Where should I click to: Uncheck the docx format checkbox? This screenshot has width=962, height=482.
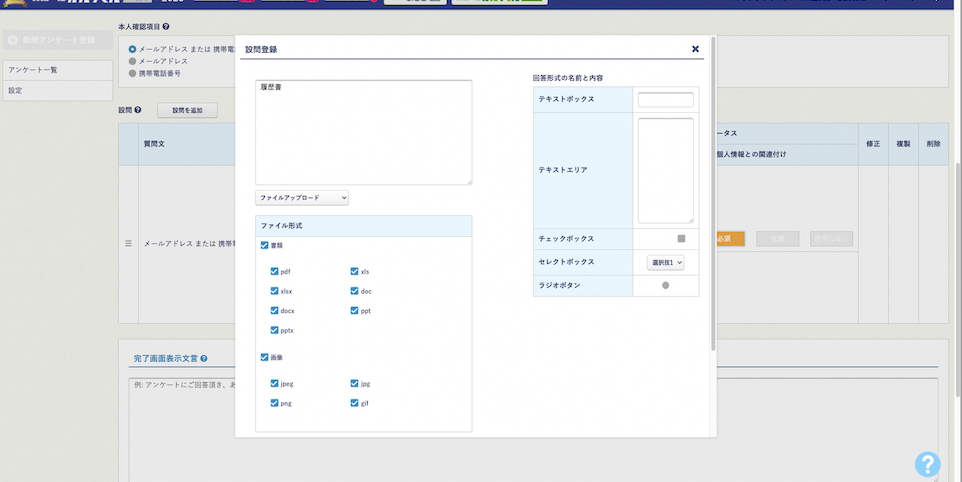pyautogui.click(x=274, y=311)
